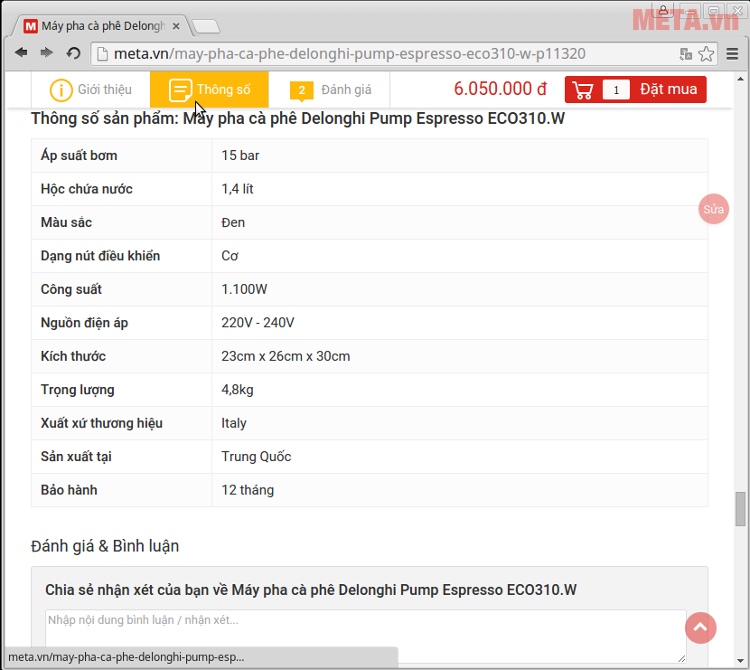Click the 'Trọng lượng' row label

point(77,390)
